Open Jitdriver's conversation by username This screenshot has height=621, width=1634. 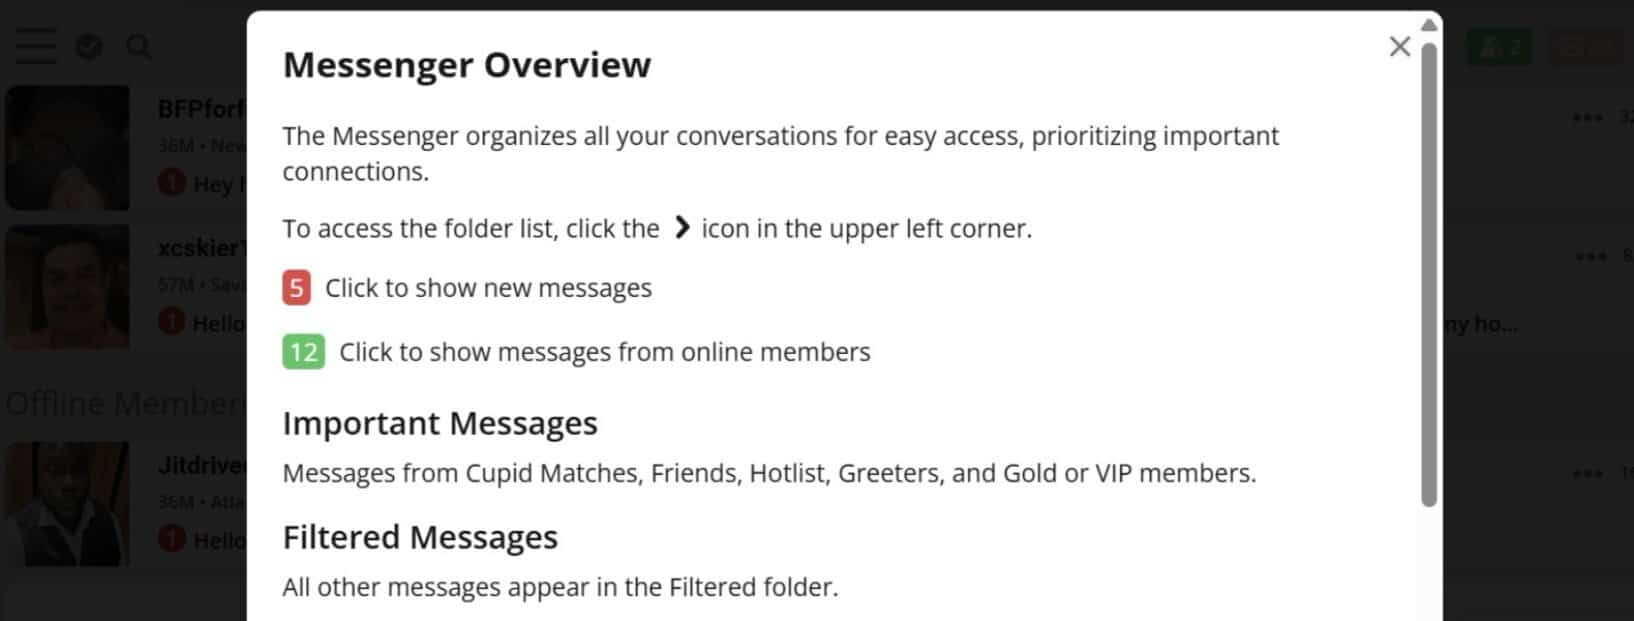coord(202,465)
